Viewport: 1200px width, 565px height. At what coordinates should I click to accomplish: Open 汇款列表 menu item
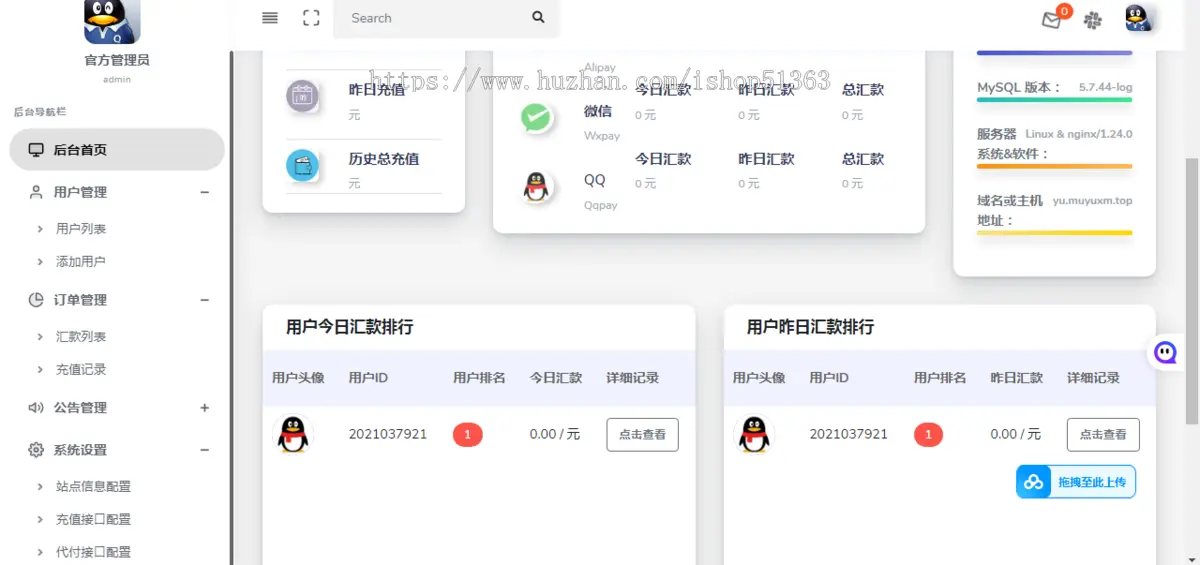coord(81,337)
